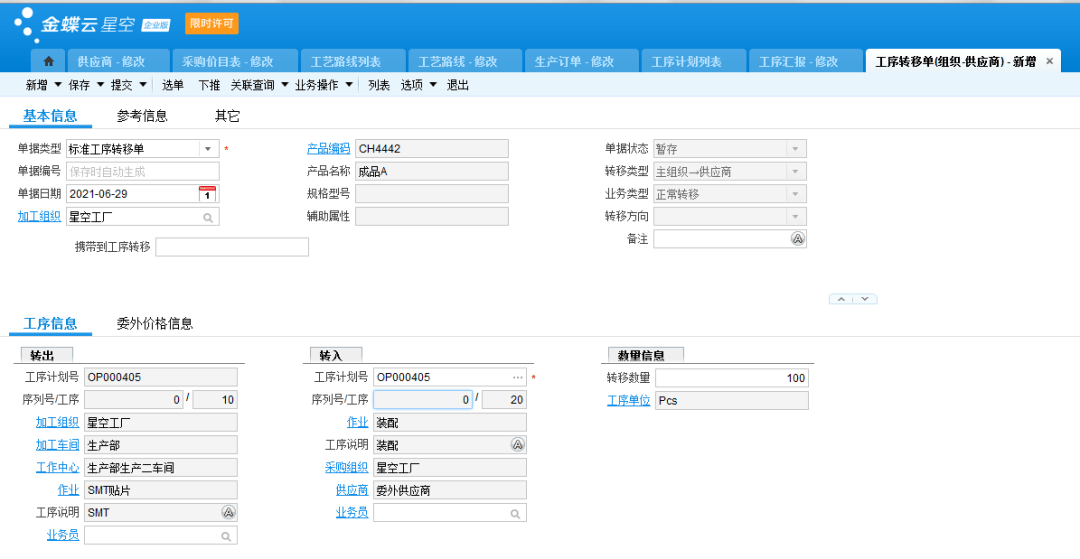The width and height of the screenshot is (1080, 559).
Task: Open the 工作中心 link
Action: click(57, 467)
